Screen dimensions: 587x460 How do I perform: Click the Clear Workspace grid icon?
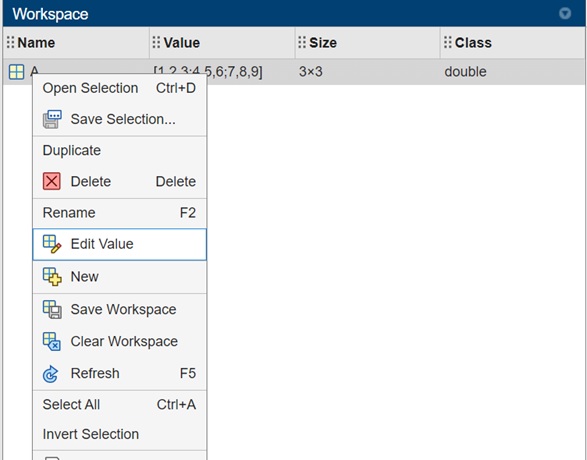pos(52,341)
